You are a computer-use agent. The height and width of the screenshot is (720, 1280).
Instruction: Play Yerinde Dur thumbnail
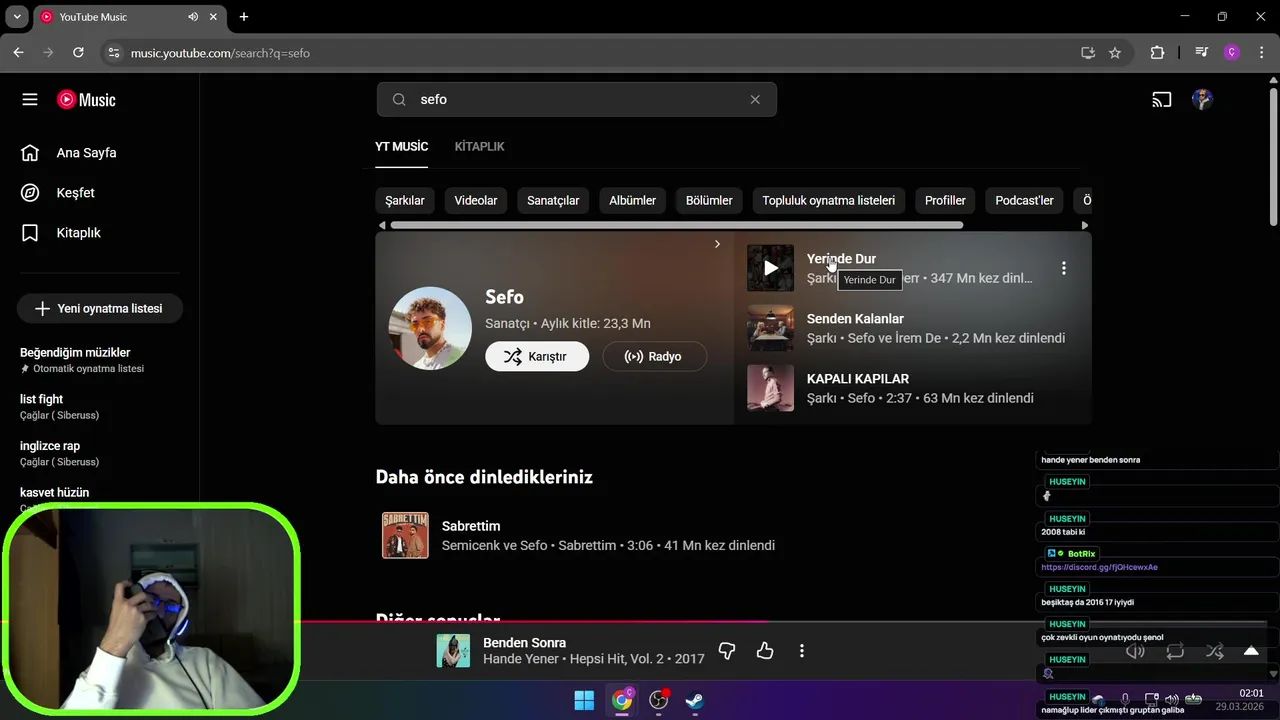[770, 268]
